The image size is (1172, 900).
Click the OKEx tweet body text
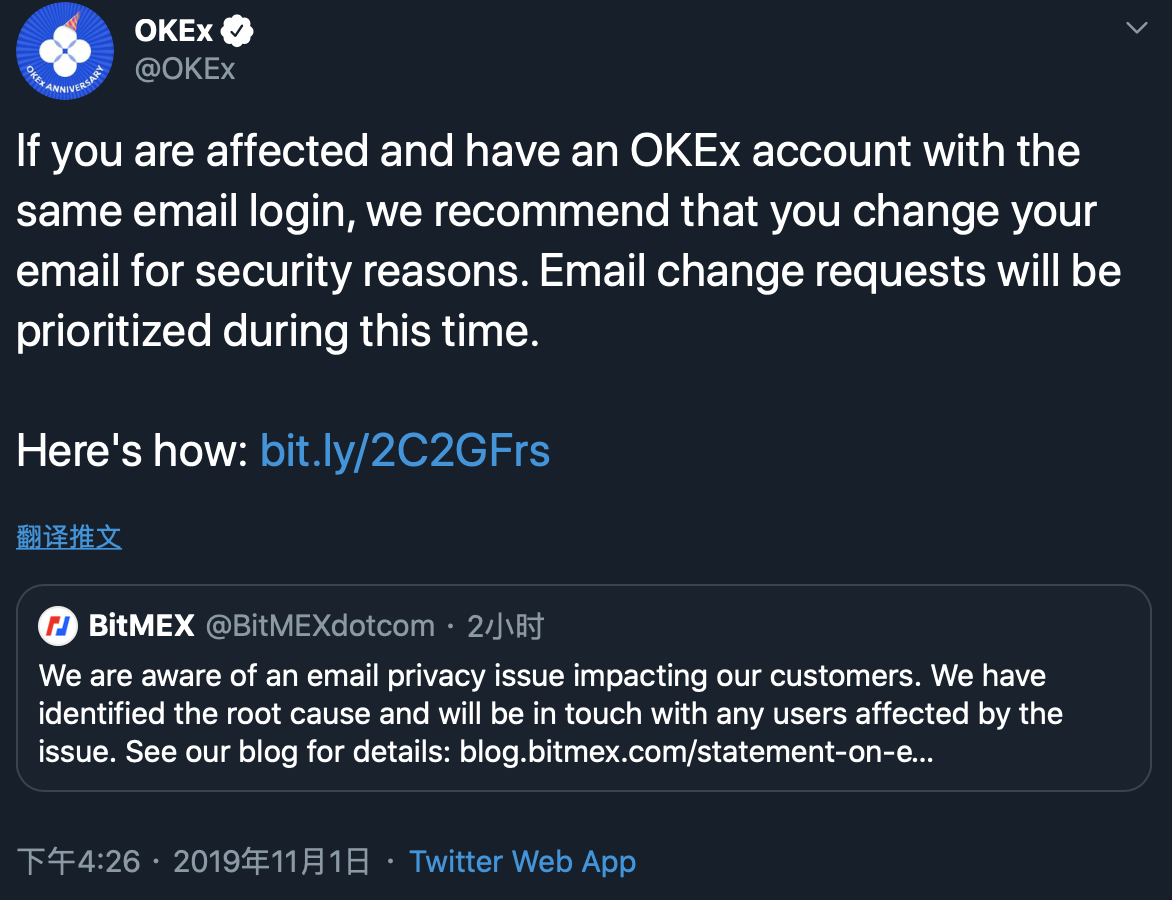pos(568,241)
